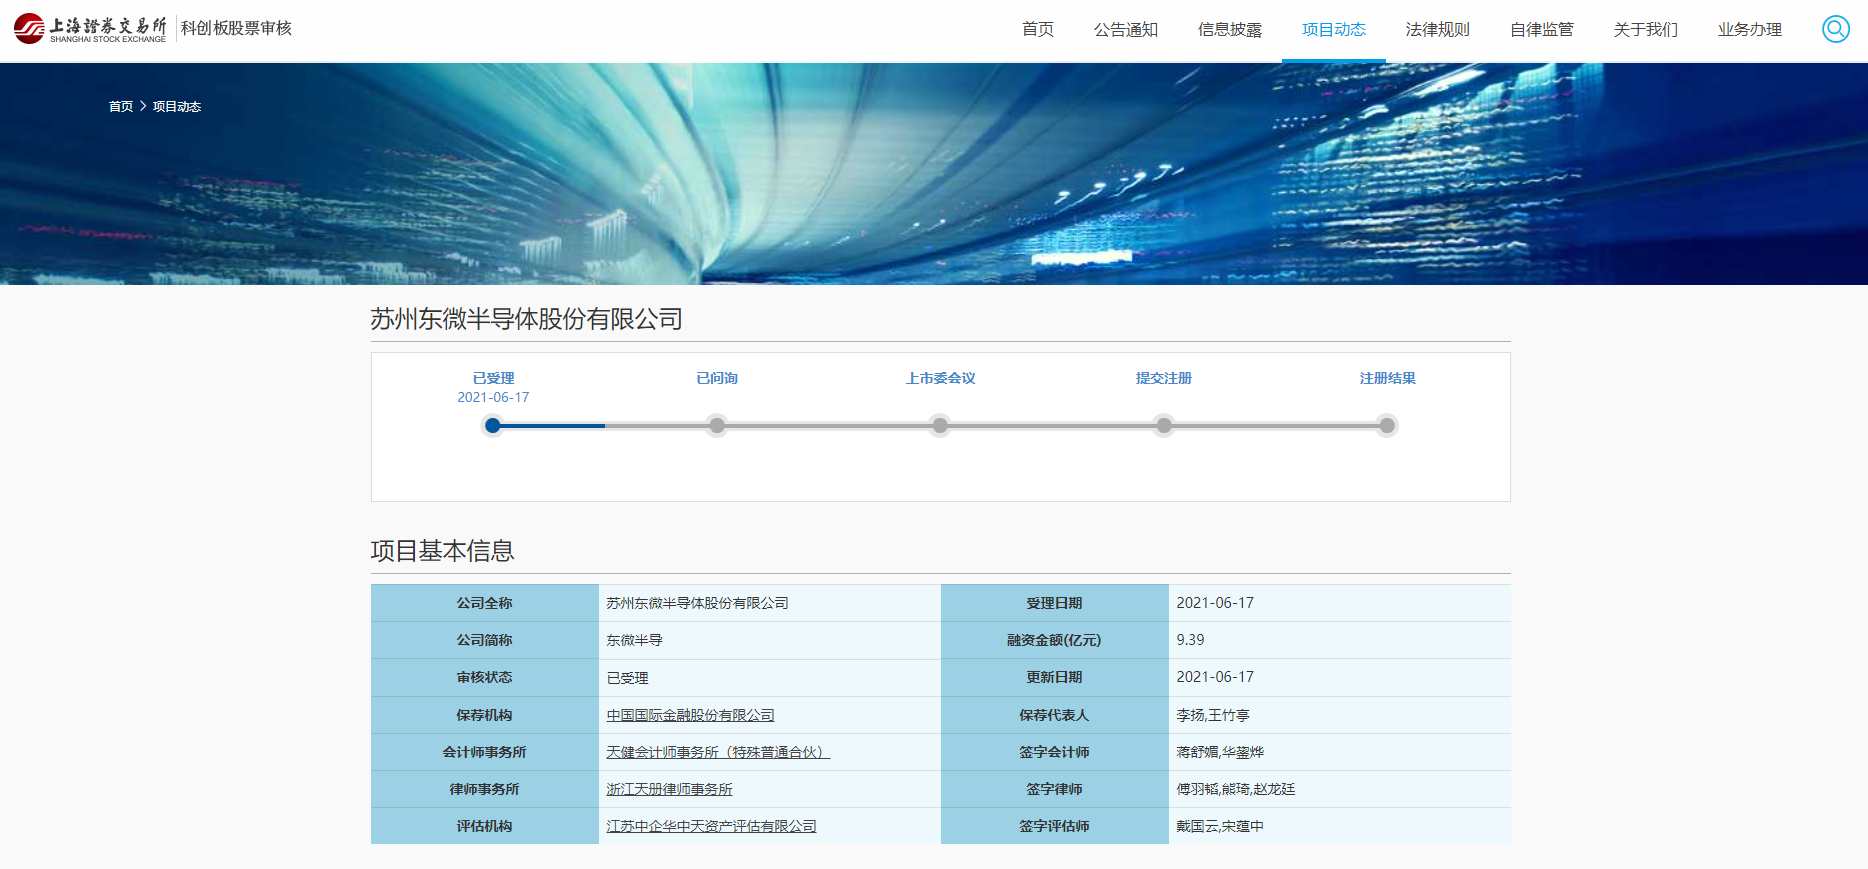
Task: Click the 注册结果 step label
Action: (1387, 378)
